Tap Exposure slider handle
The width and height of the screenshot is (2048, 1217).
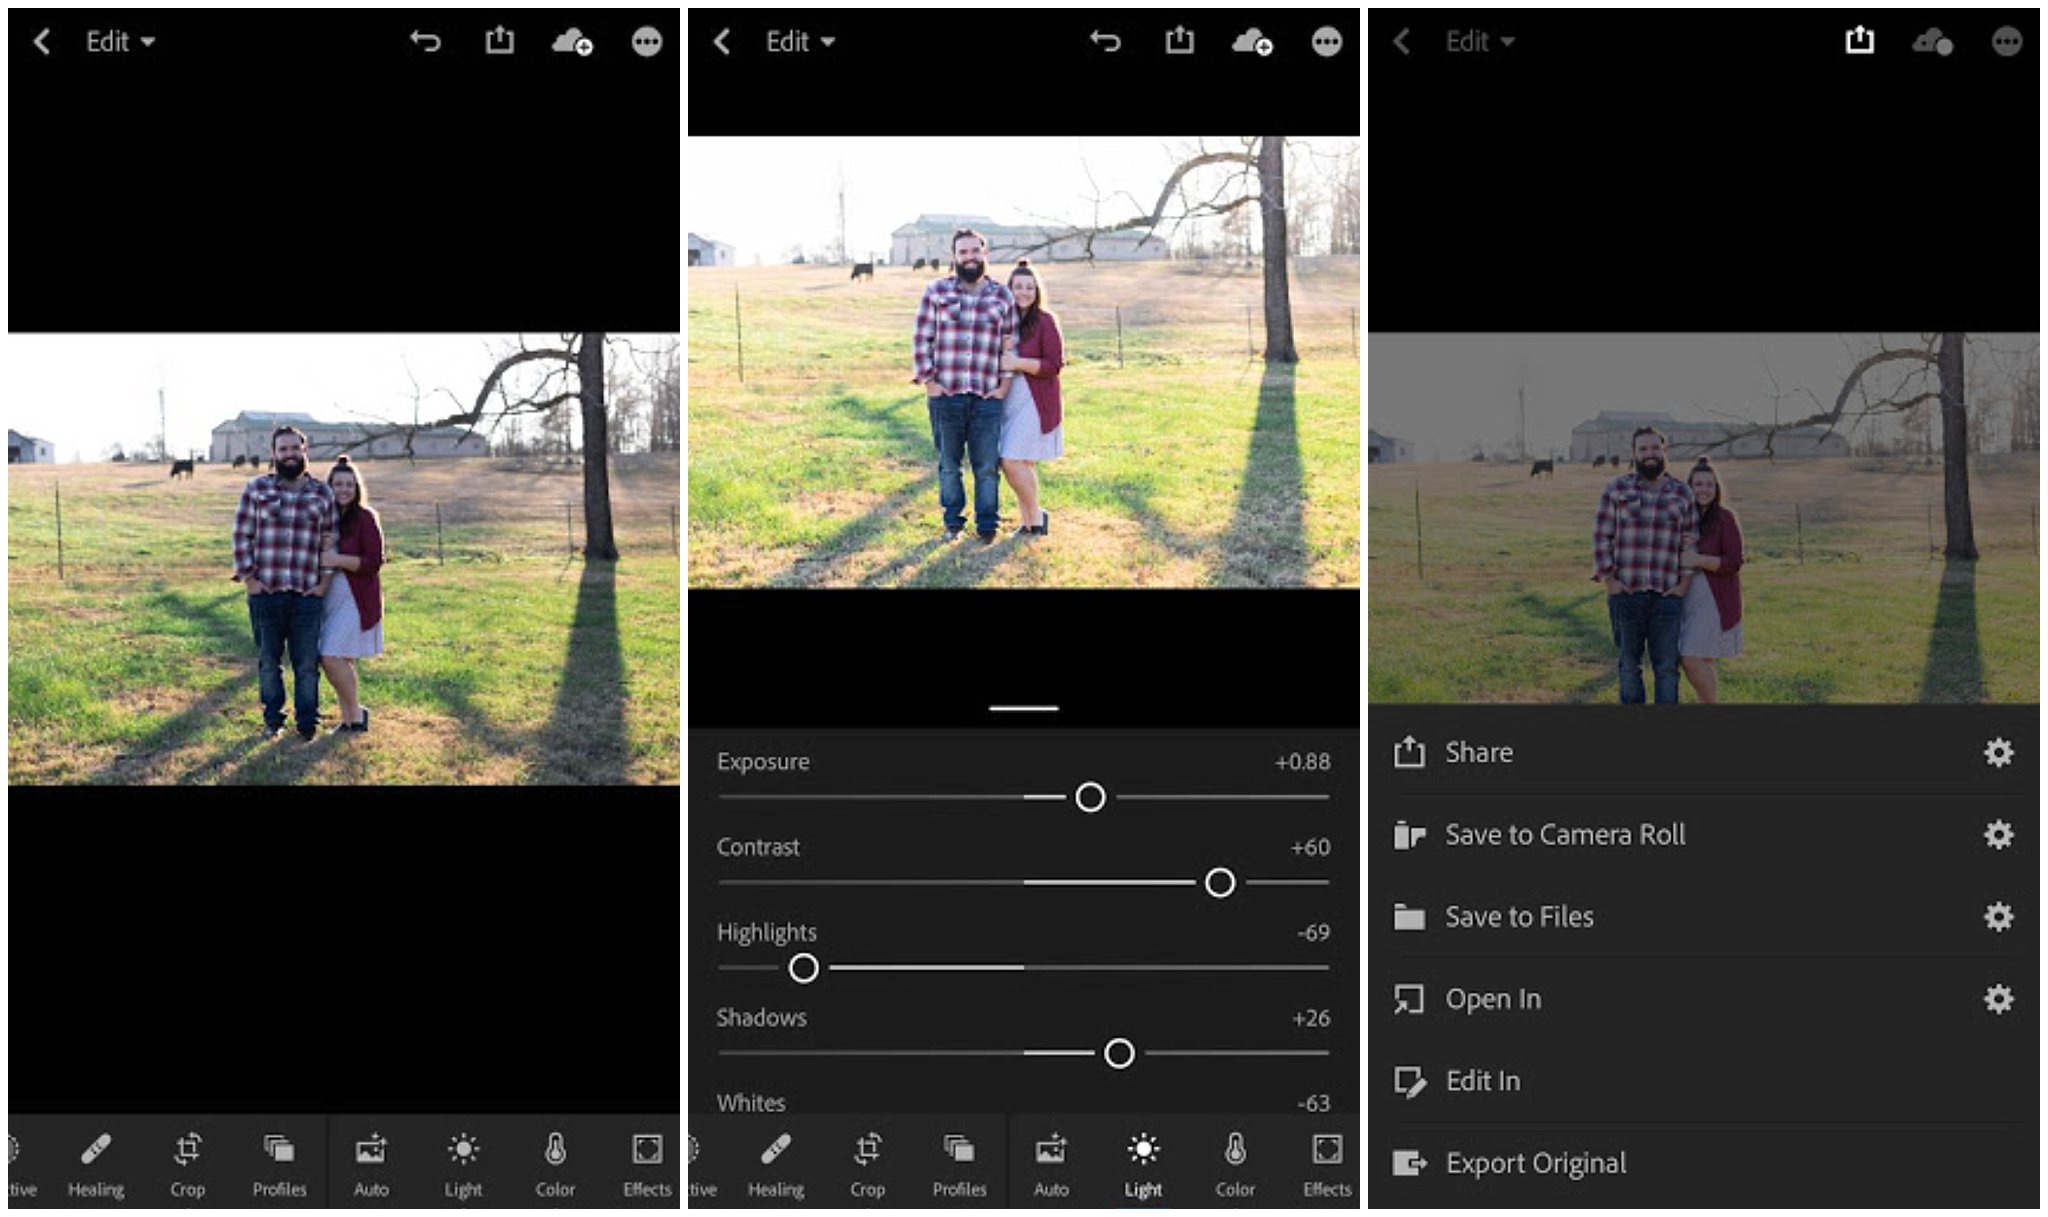(x=1090, y=797)
